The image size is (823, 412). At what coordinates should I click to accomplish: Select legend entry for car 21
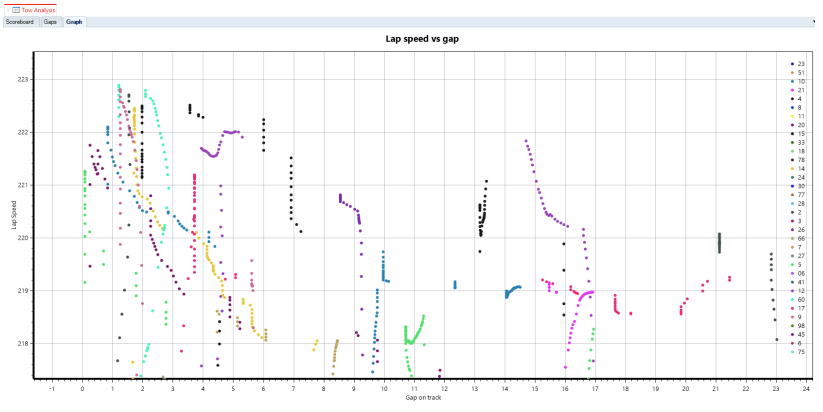[x=798, y=90]
